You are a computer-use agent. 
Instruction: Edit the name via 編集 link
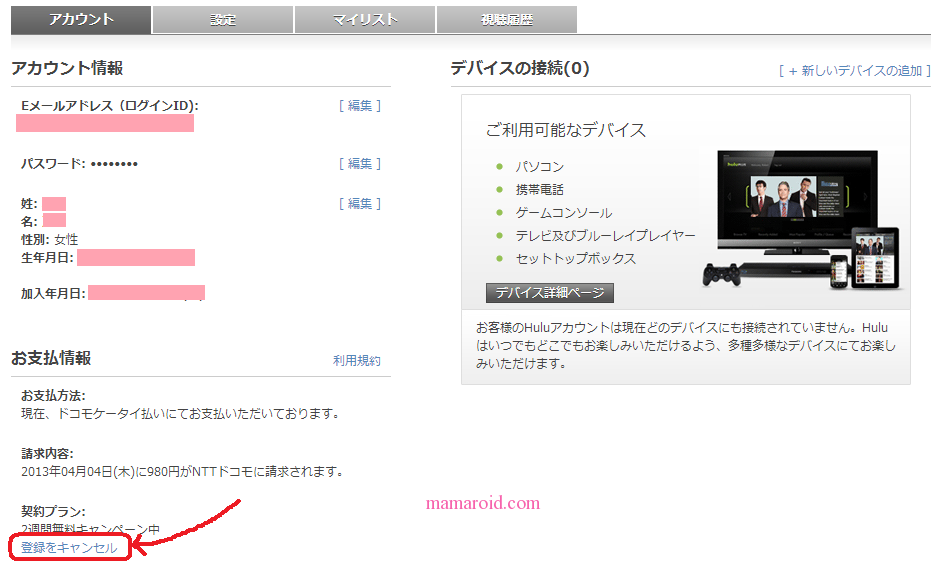click(x=360, y=204)
